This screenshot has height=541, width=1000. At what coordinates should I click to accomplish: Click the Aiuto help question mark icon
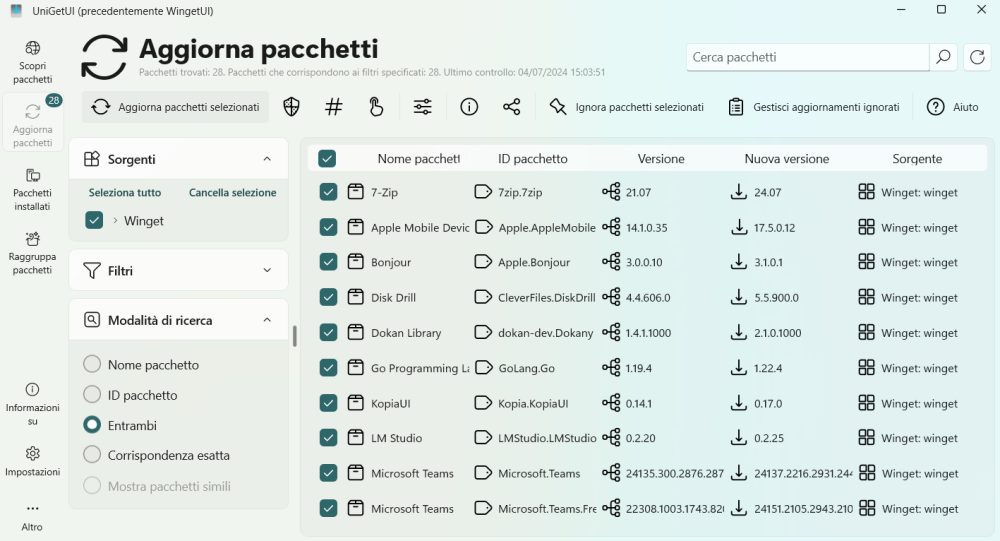[935, 107]
